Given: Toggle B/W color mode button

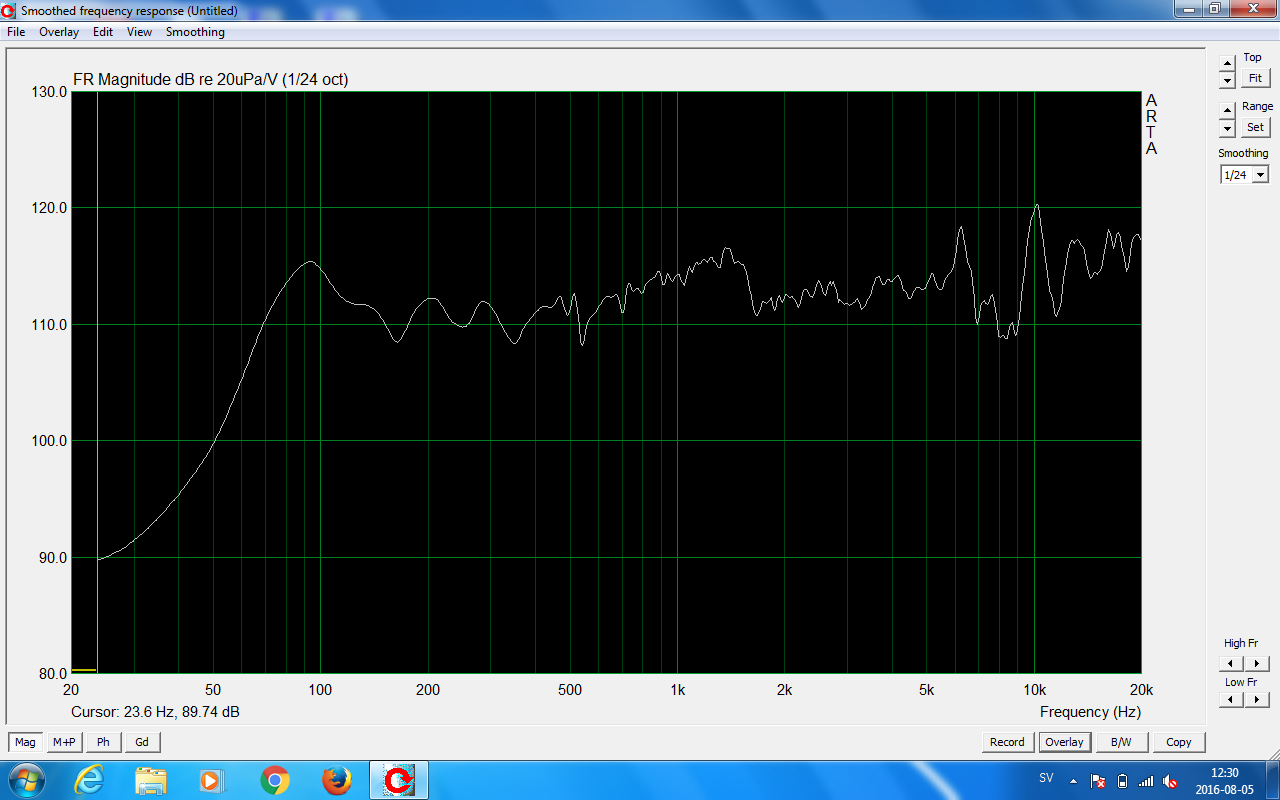Looking at the screenshot, I should [x=1121, y=742].
